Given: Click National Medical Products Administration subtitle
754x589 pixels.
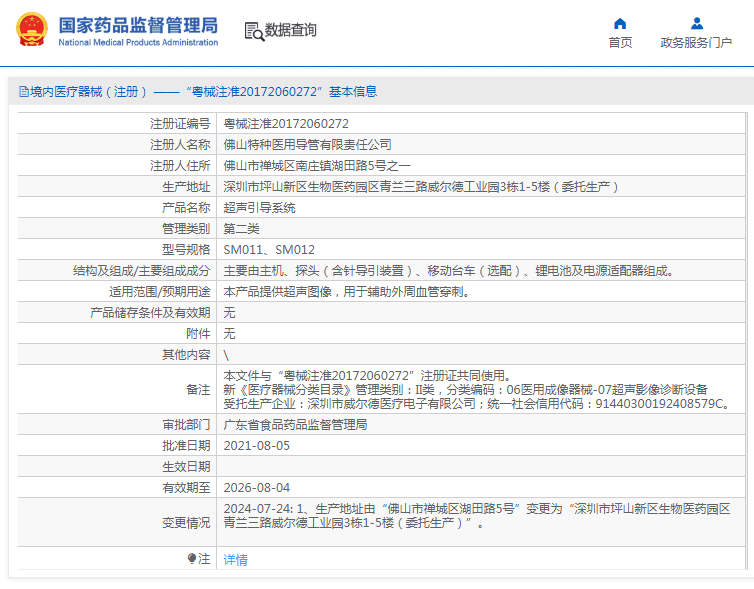Looking at the screenshot, I should [138, 42].
